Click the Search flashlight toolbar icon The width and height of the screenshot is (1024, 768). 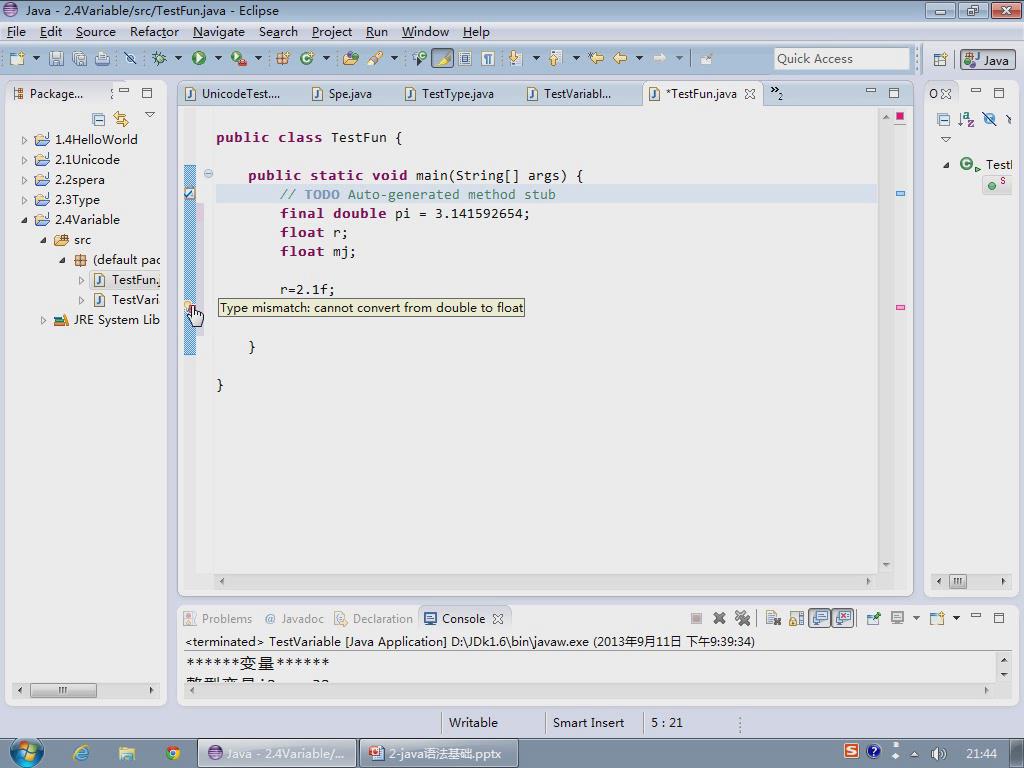click(375, 59)
